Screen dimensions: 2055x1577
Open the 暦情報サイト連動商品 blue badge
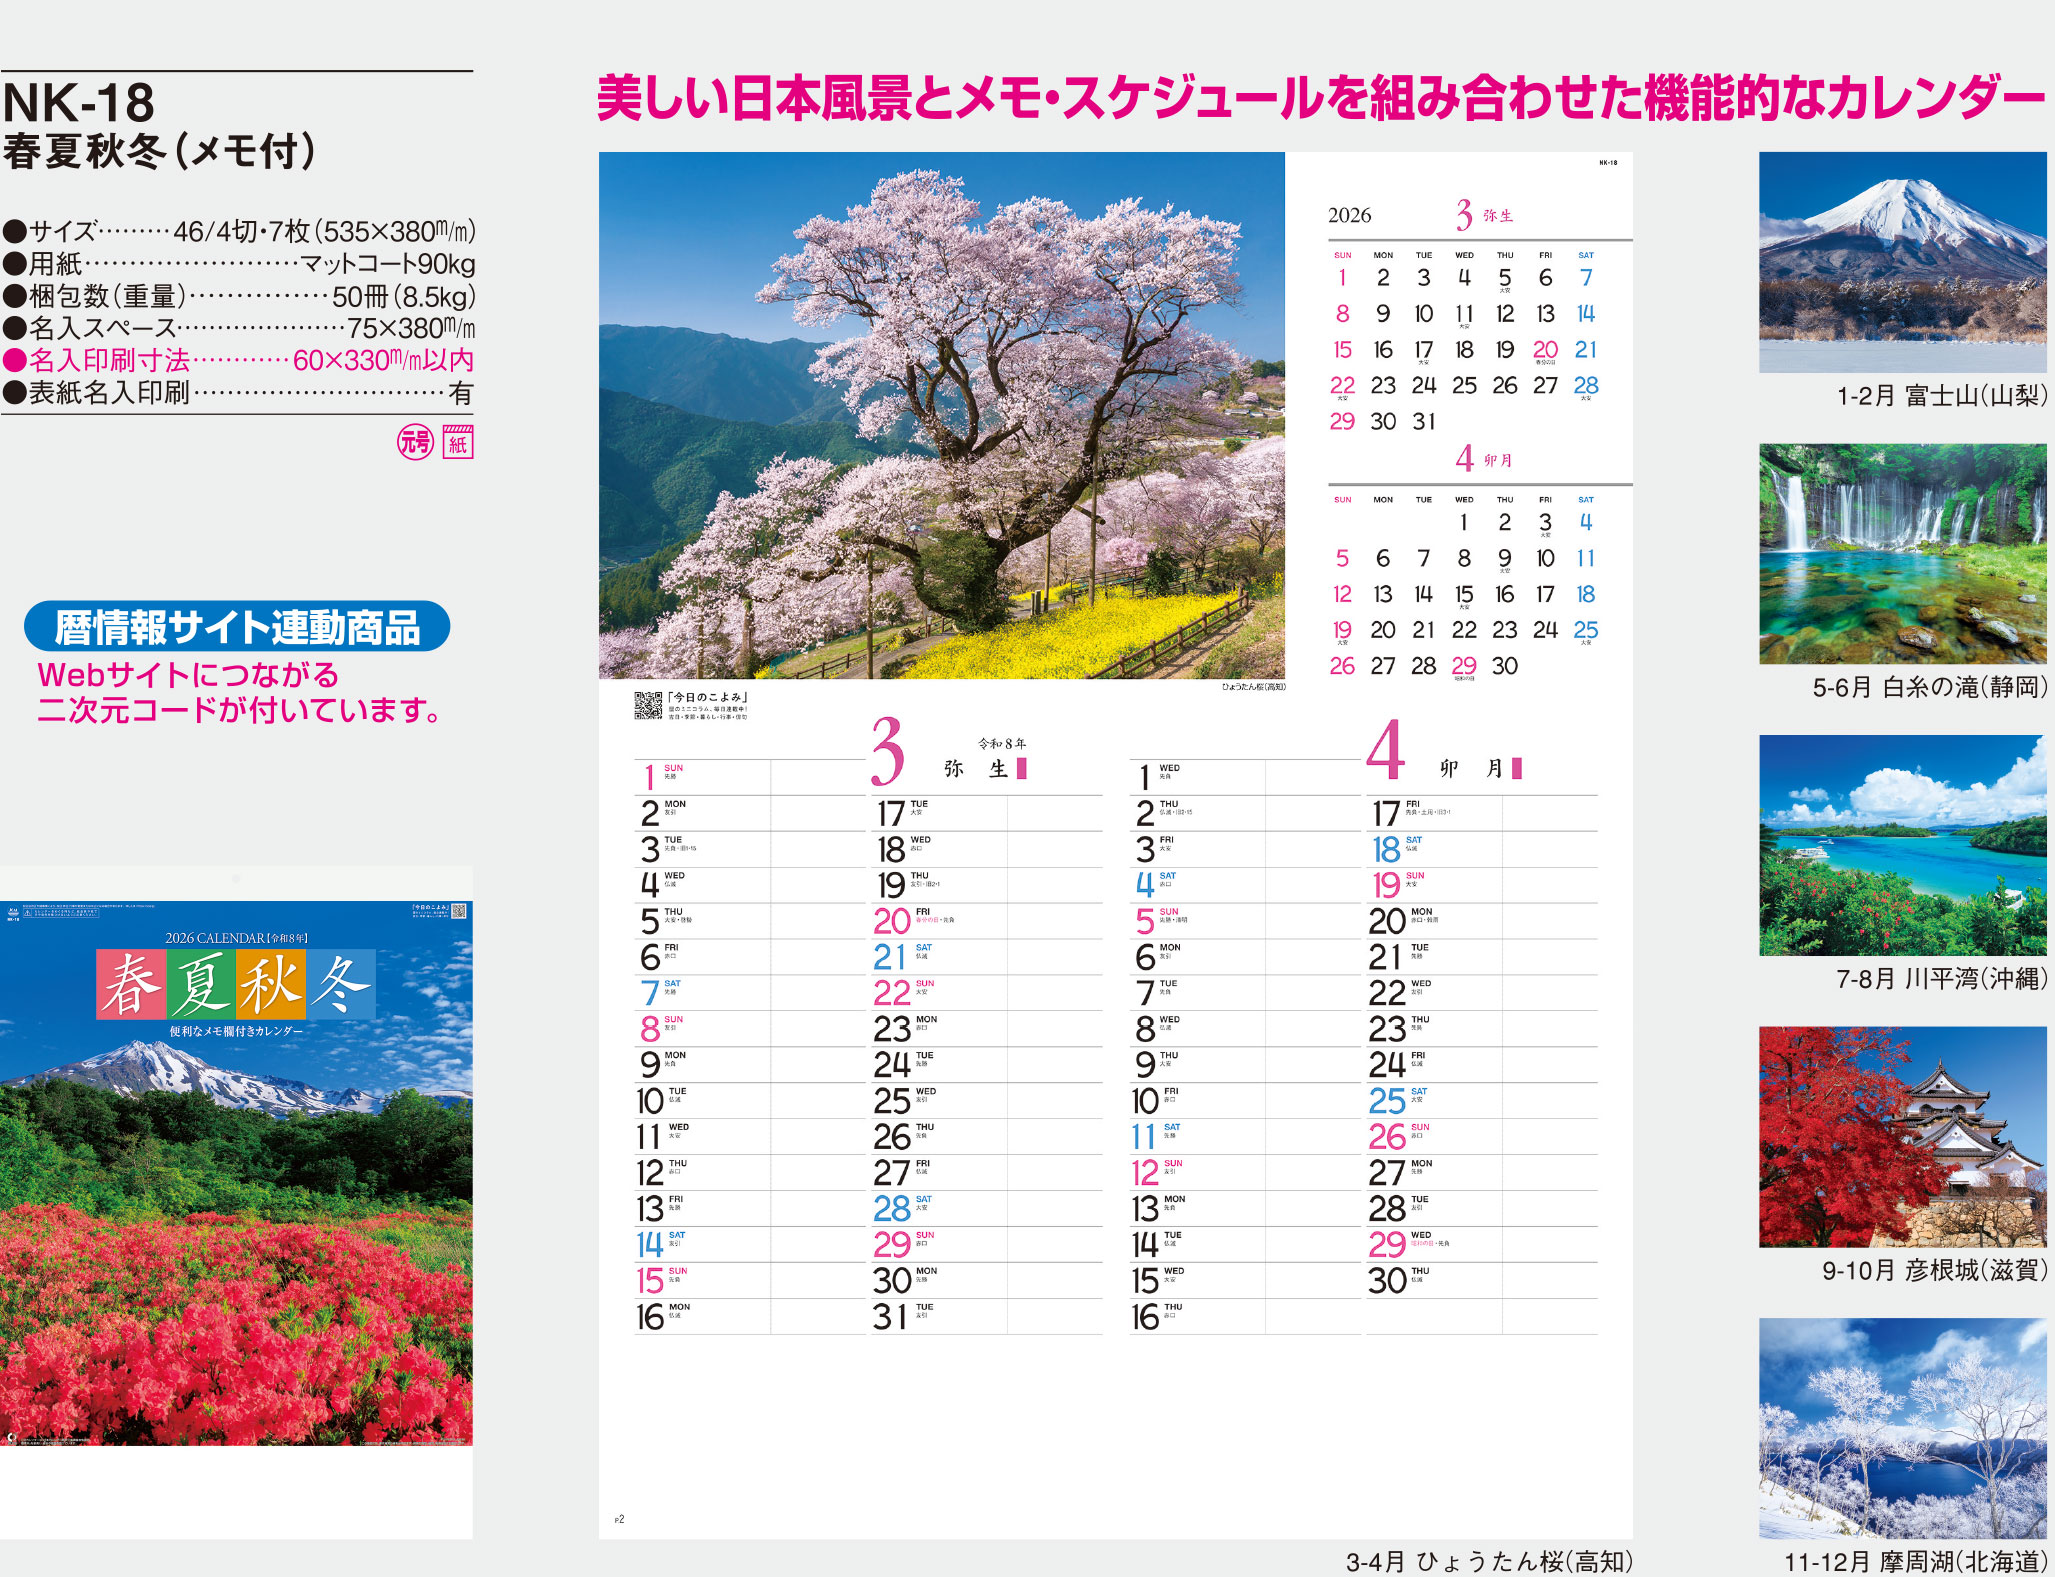pos(237,627)
